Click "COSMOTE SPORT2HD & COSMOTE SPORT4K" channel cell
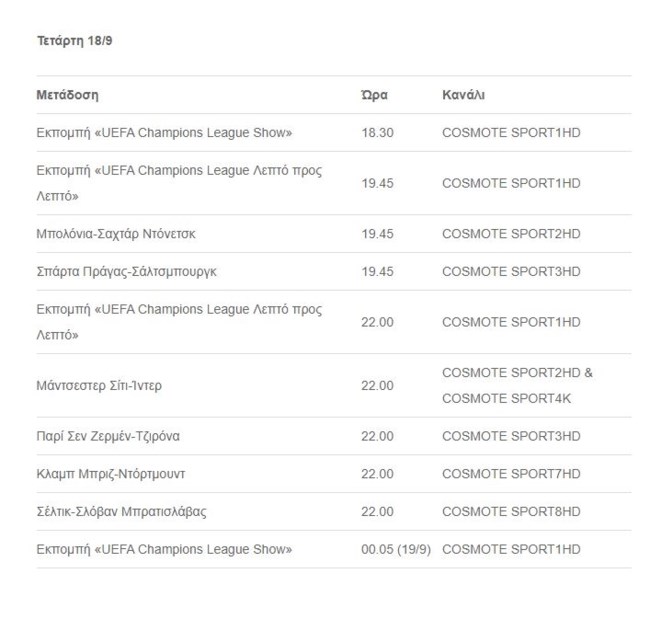Viewport: 650px width, 619px height. [517, 385]
